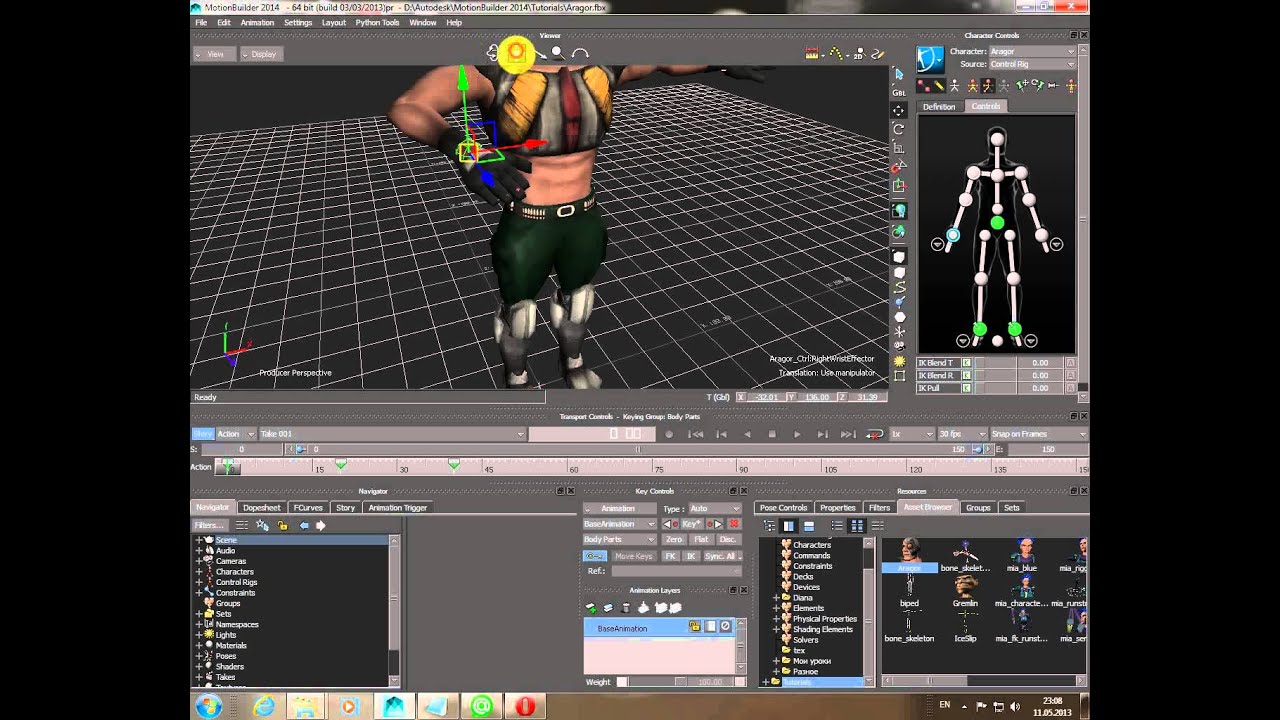The image size is (1280, 720).
Task: Click the IK Blend T slider
Action: pos(998,363)
